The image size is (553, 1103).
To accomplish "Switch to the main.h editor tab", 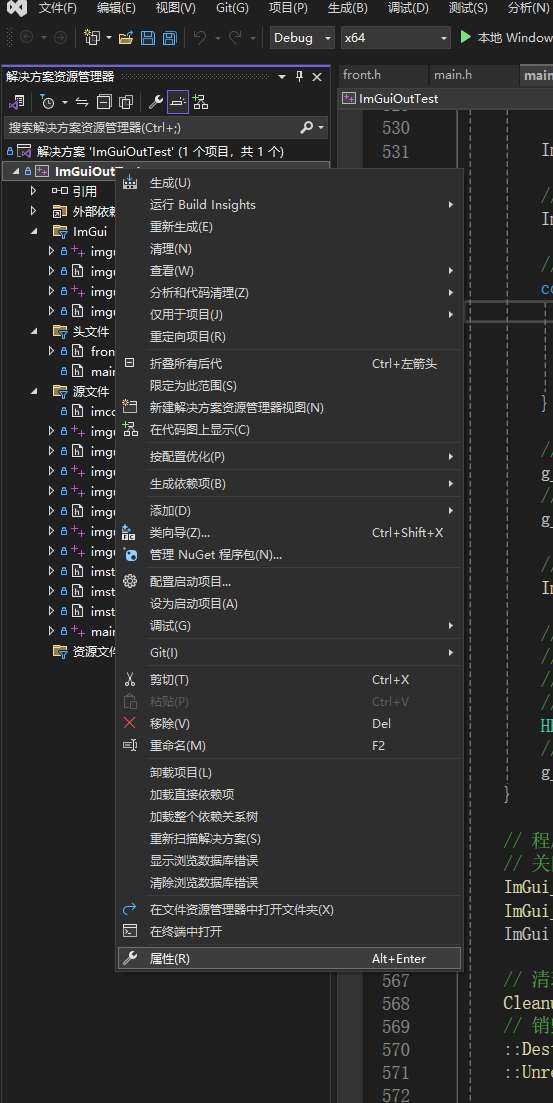I will 473,75.
